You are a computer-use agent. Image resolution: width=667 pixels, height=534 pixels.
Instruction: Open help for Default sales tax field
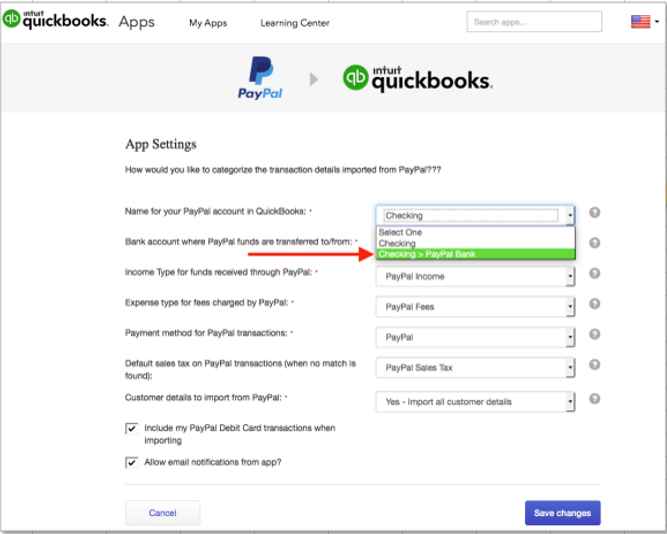coord(594,365)
